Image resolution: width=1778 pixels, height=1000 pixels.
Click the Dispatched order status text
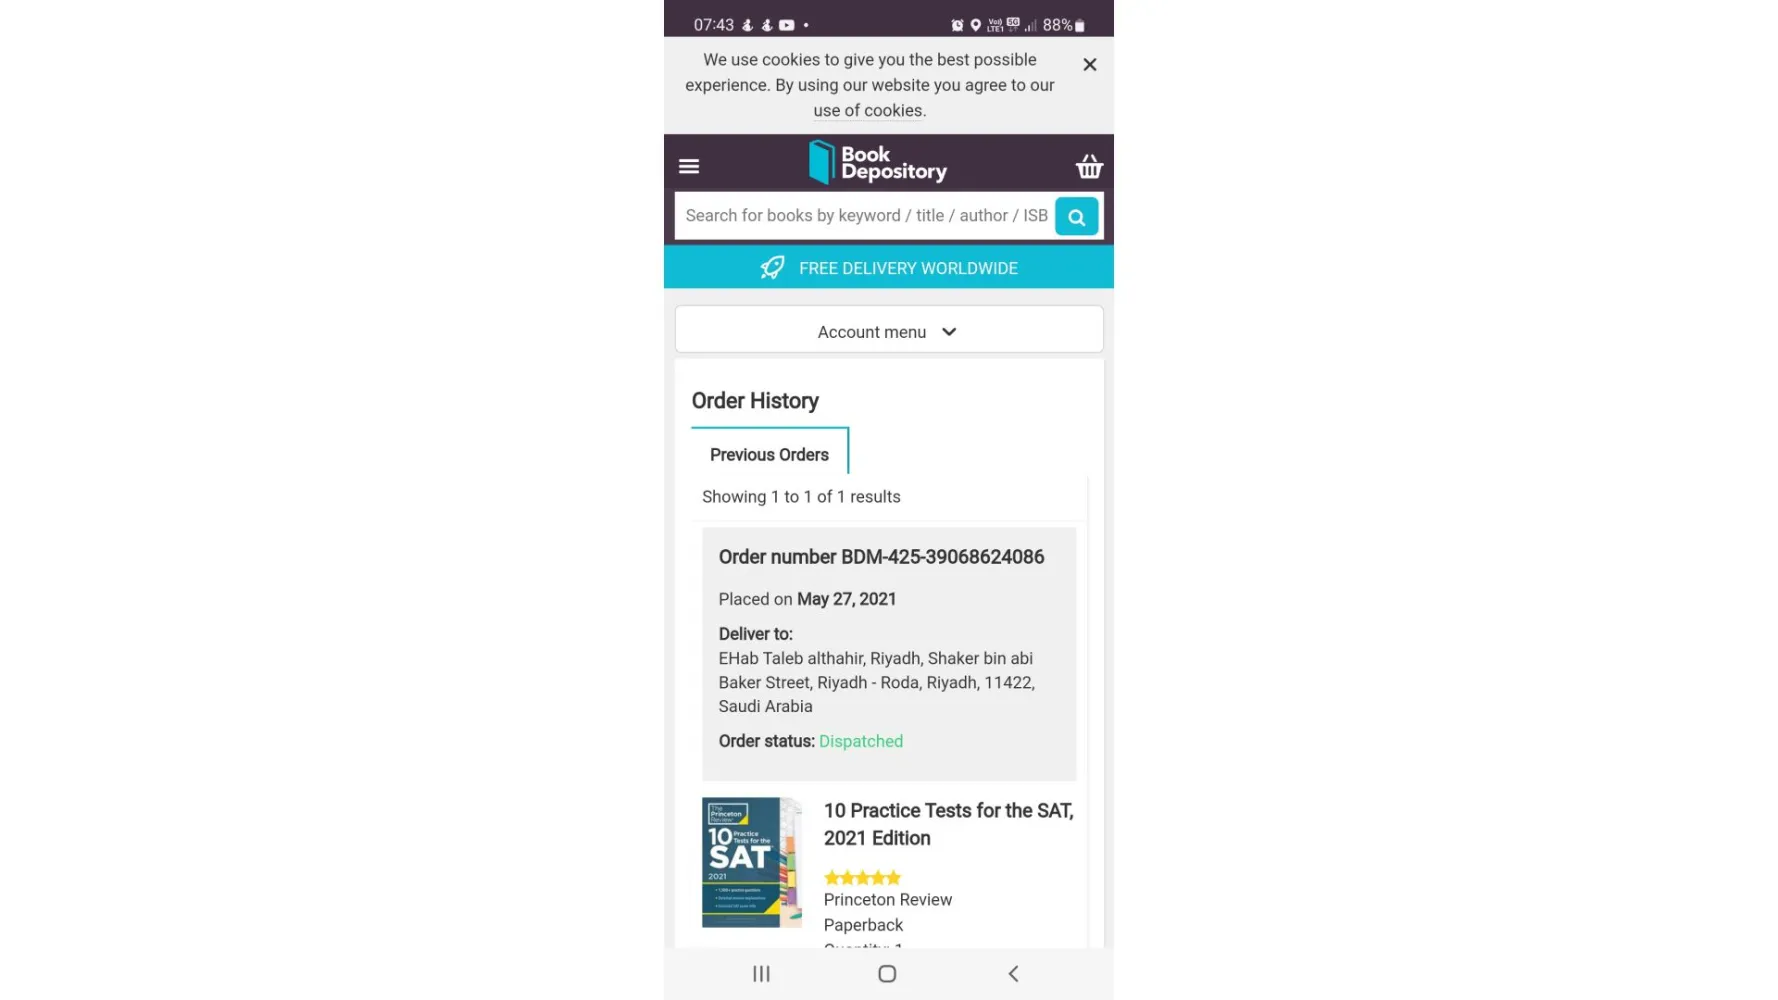pyautogui.click(x=861, y=741)
